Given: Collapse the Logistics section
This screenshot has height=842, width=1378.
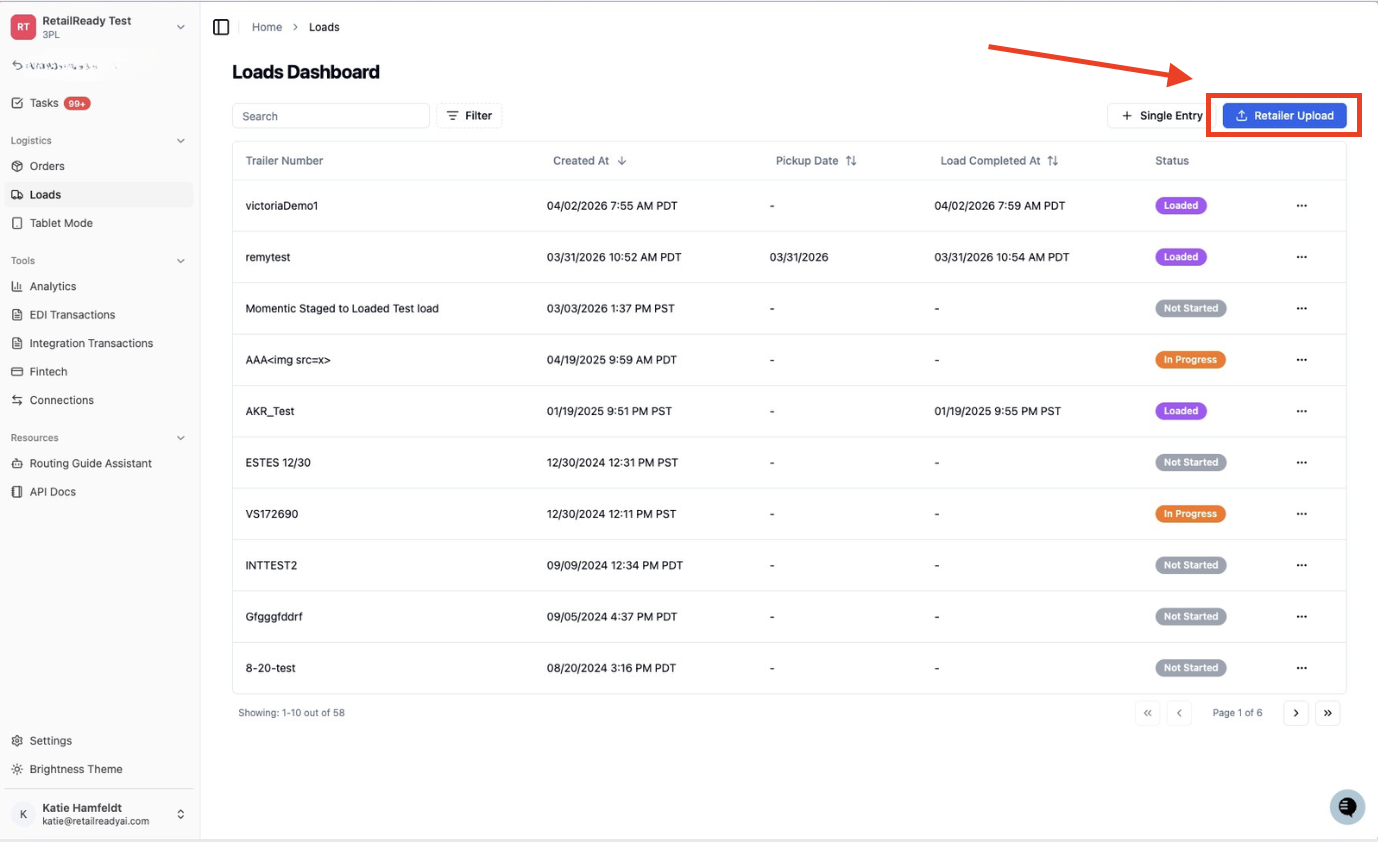Looking at the screenshot, I should click(181, 141).
